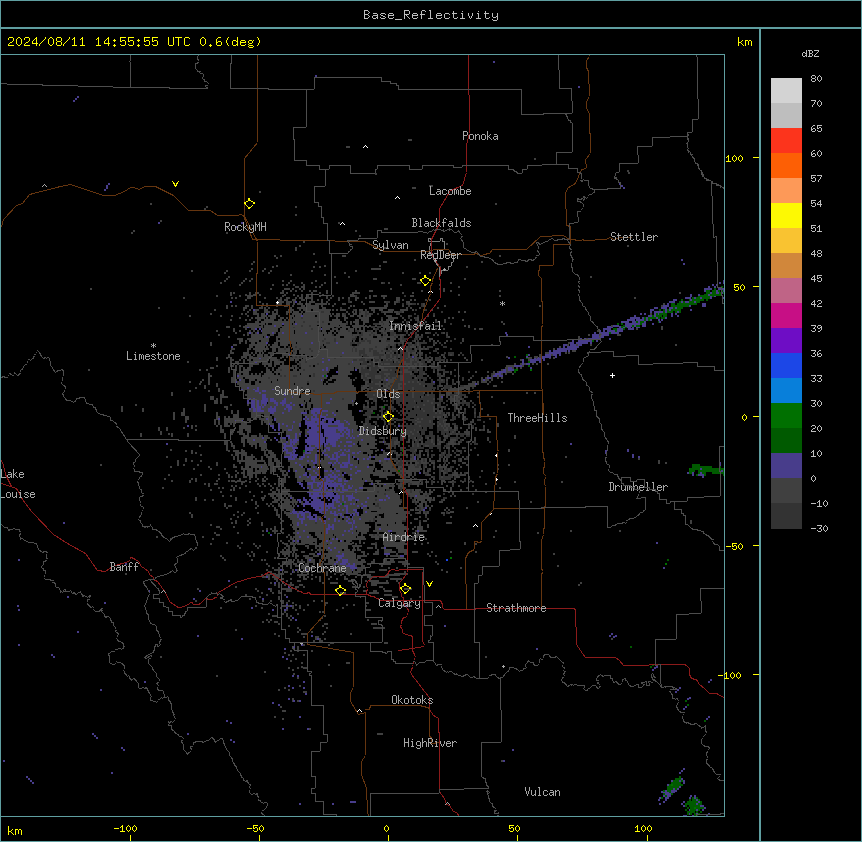Pick the bright green swatch above 20 dBZ
The width and height of the screenshot is (862, 842).
tap(786, 416)
